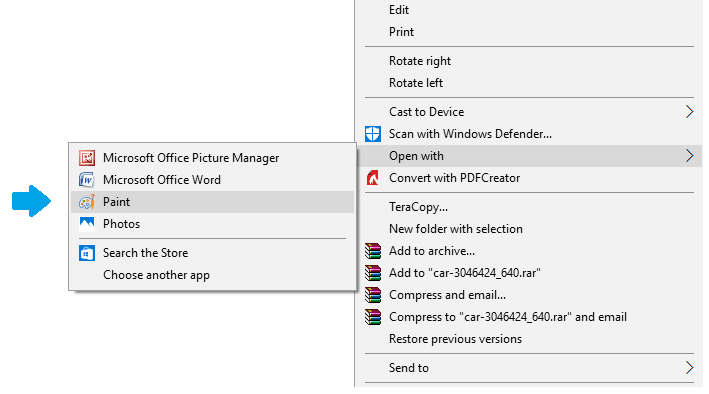The width and height of the screenshot is (709, 394).
Task: Click the Store bag icon
Action: [x=87, y=253]
